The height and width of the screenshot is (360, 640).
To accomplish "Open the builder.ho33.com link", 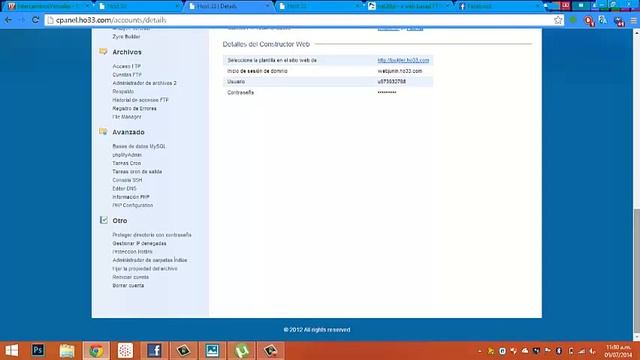I will (x=403, y=60).
